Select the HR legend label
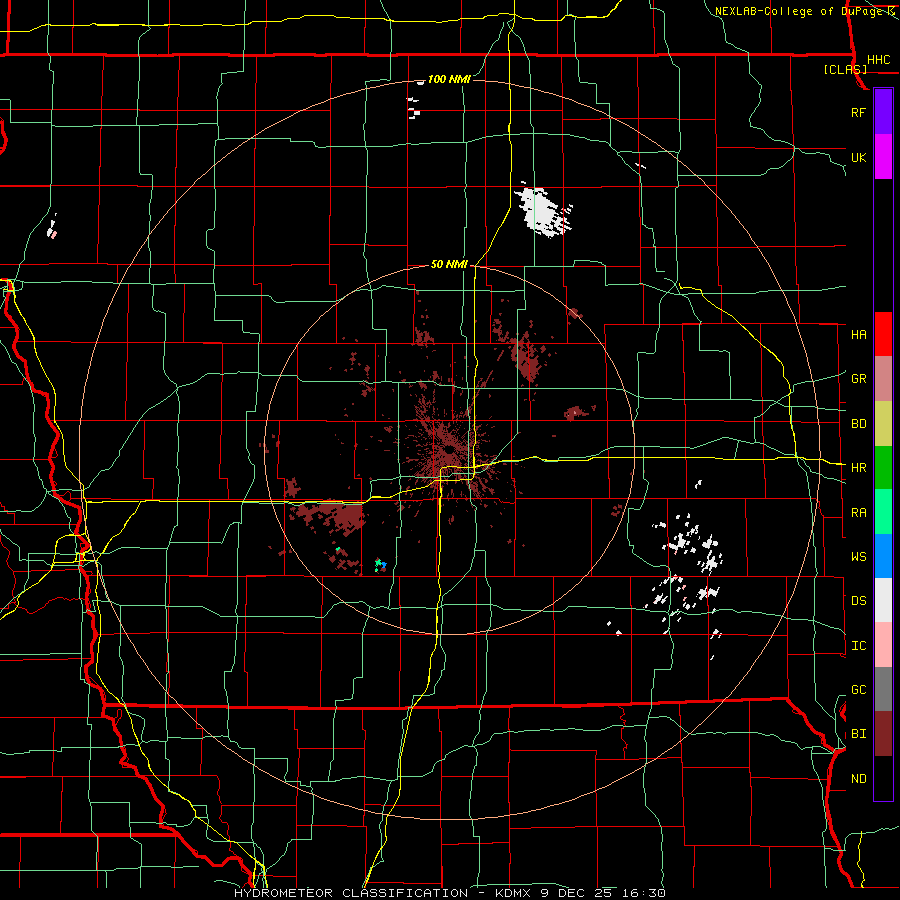900x900 pixels. point(858,467)
